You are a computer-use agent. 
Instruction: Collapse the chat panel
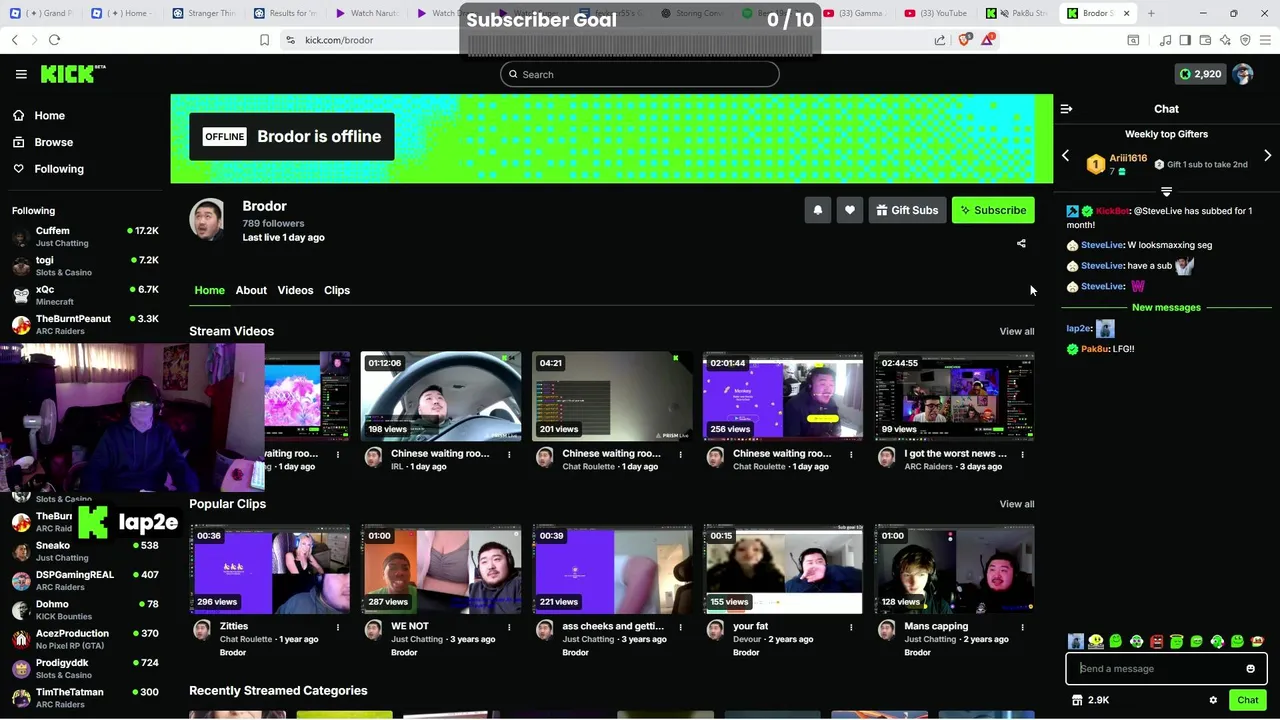point(1066,109)
